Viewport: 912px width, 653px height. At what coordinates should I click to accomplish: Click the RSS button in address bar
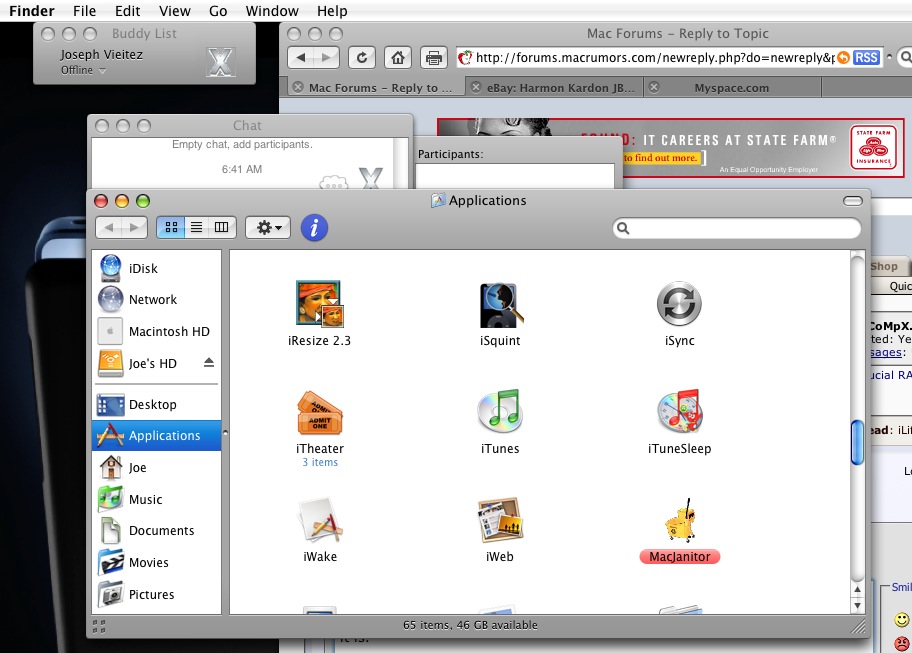[x=866, y=58]
